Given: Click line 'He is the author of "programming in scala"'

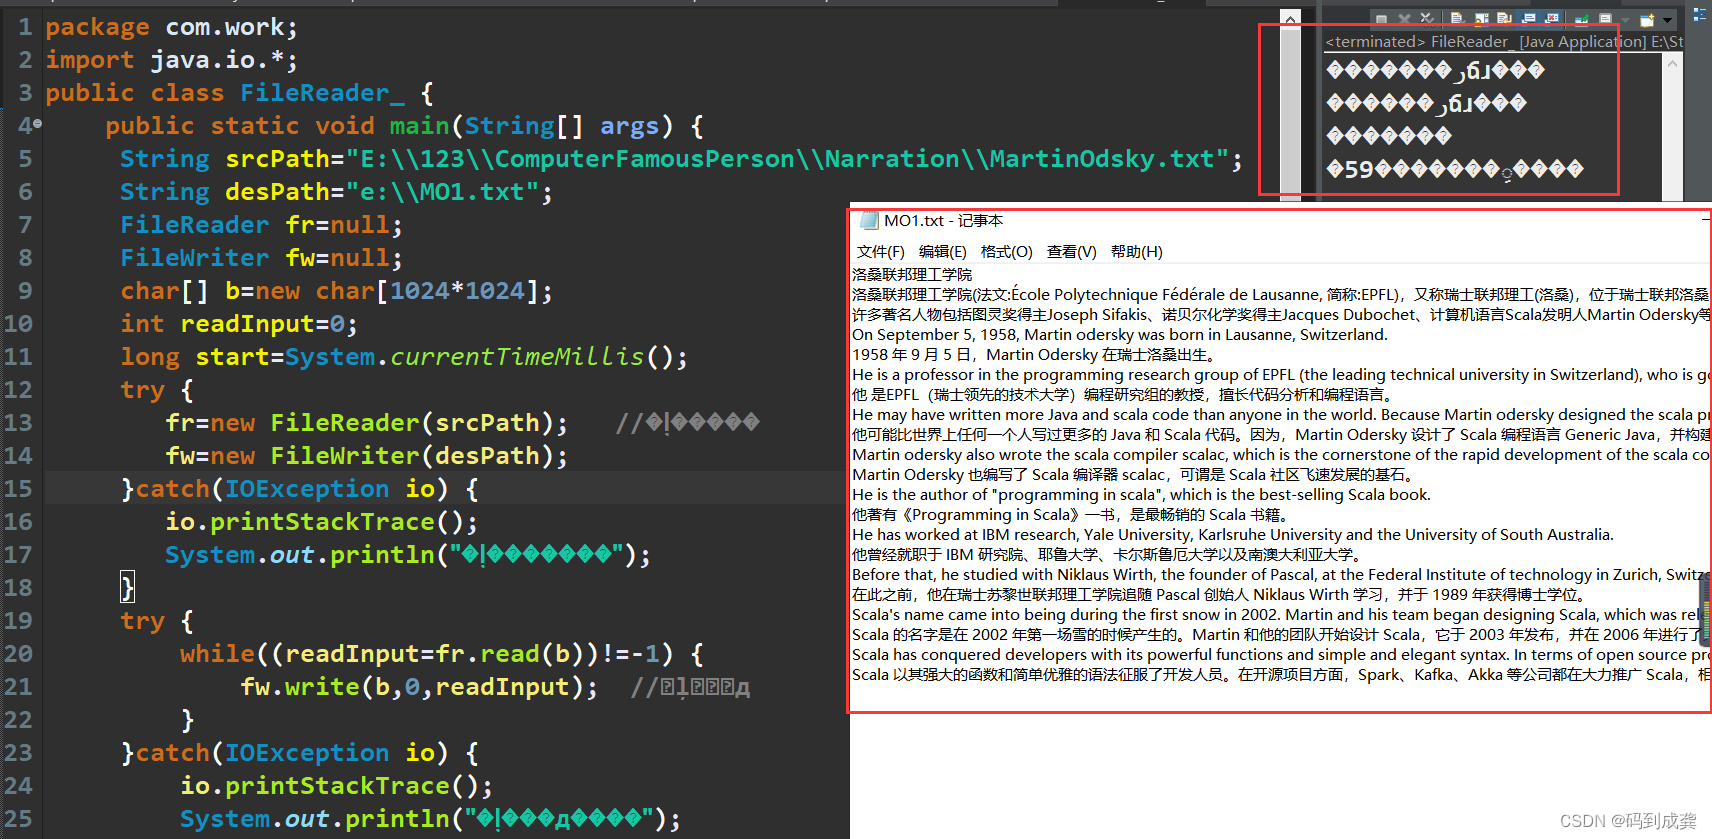Looking at the screenshot, I should point(1141,494).
